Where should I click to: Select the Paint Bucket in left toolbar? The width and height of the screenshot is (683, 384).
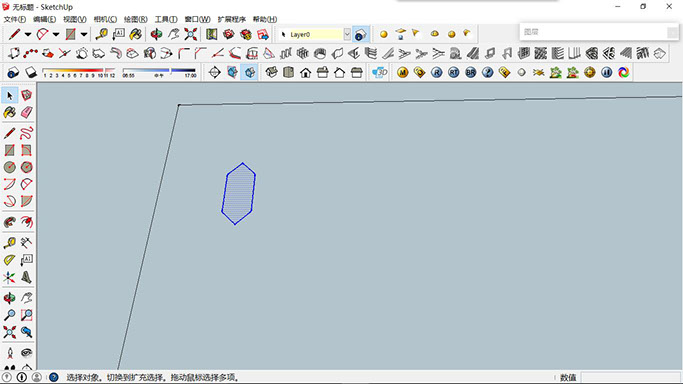click(10, 112)
